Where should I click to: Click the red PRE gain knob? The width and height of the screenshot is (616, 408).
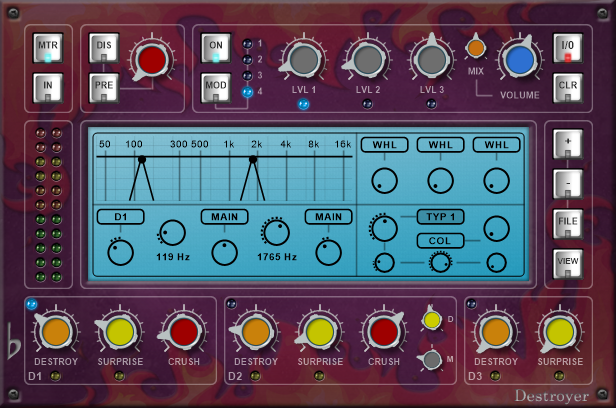pyautogui.click(x=152, y=59)
